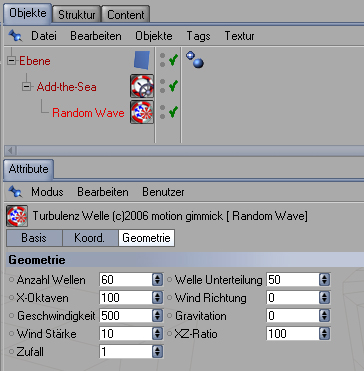Image resolution: width=364 pixels, height=371 pixels.
Task: Click Turbulenz Welle icon in the Attribute header
Action: (16, 216)
